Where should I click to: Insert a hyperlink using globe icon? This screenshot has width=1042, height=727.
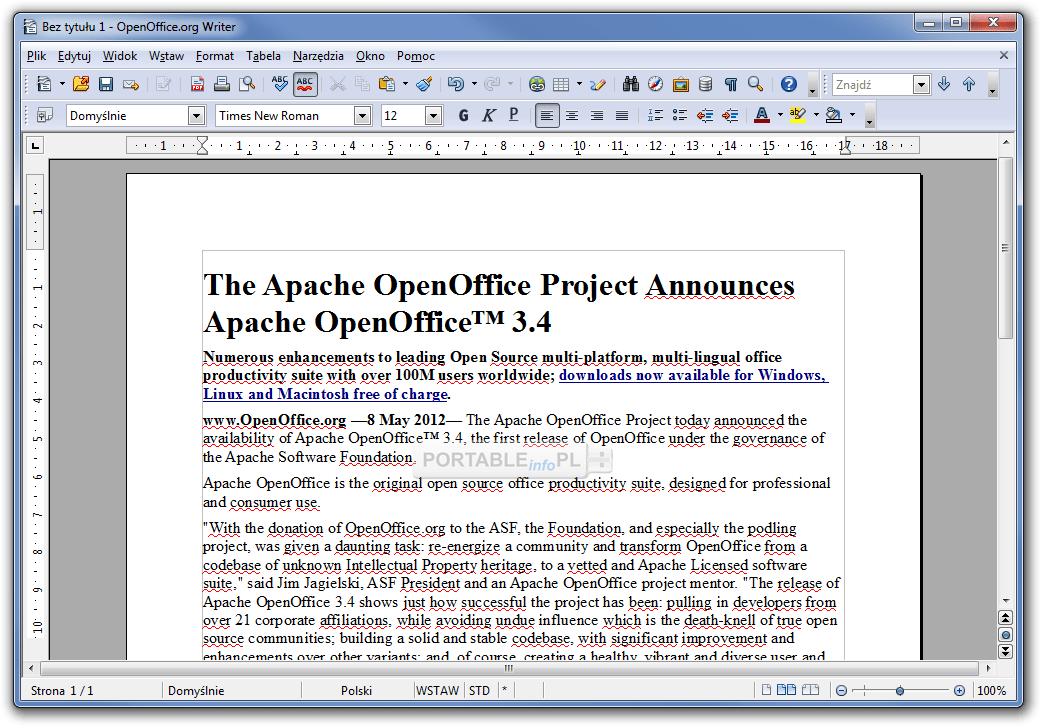(x=537, y=84)
